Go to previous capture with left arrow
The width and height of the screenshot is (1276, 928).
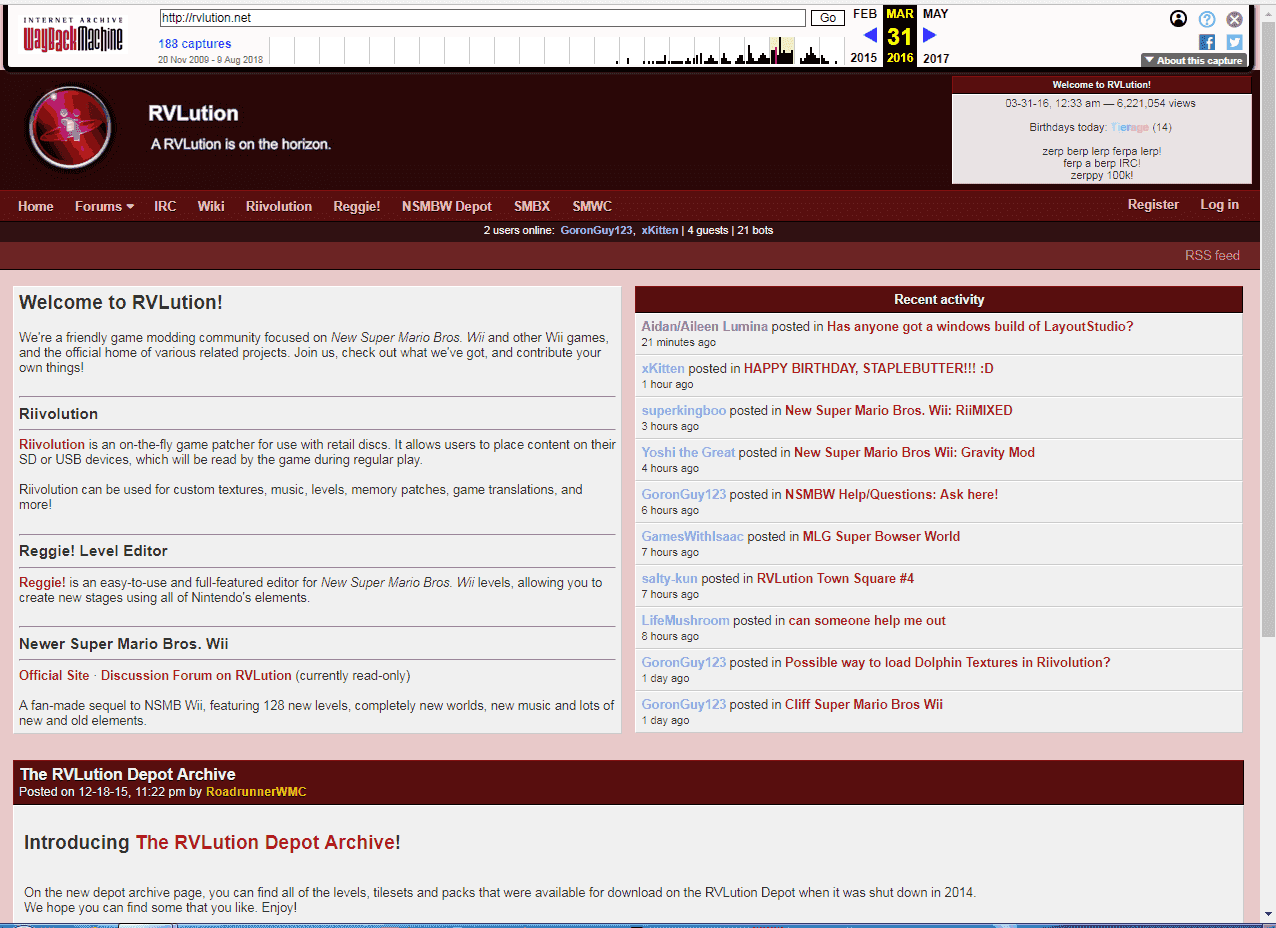click(x=870, y=35)
